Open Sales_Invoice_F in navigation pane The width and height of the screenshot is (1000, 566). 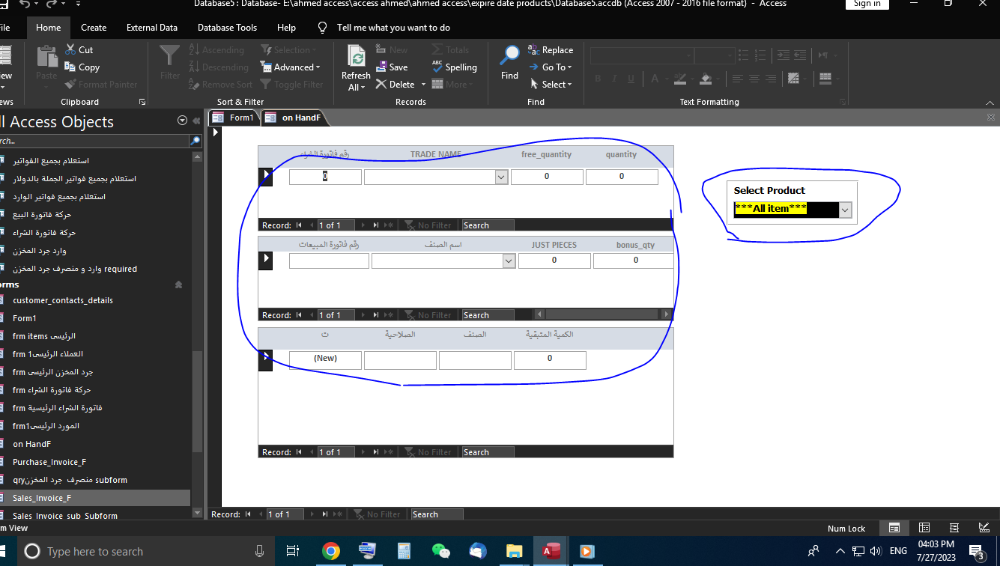(42, 497)
